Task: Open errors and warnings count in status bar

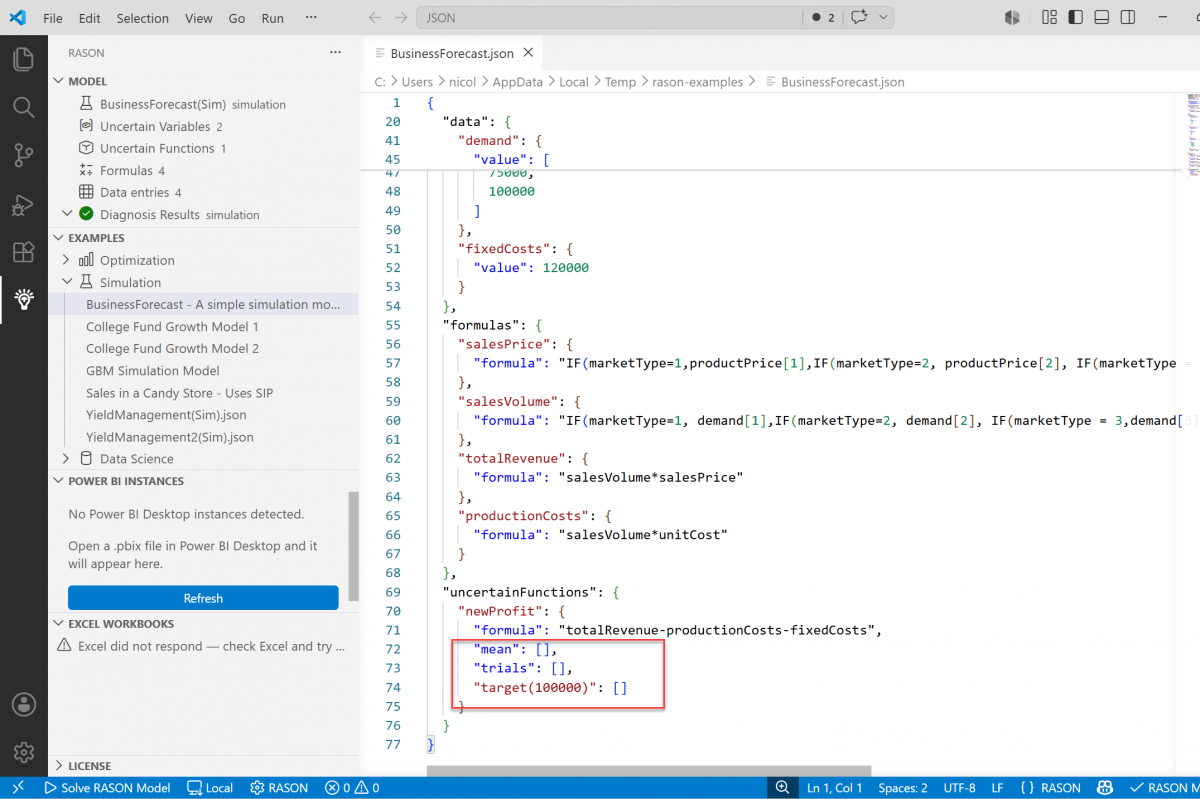Action: 352,788
